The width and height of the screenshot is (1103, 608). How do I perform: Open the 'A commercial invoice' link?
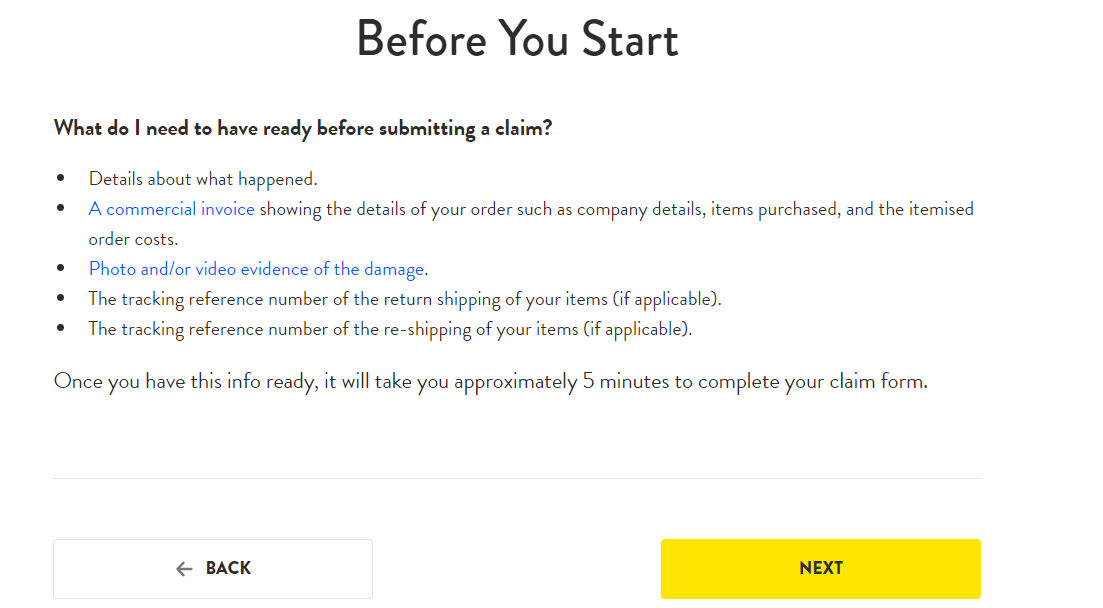(172, 209)
